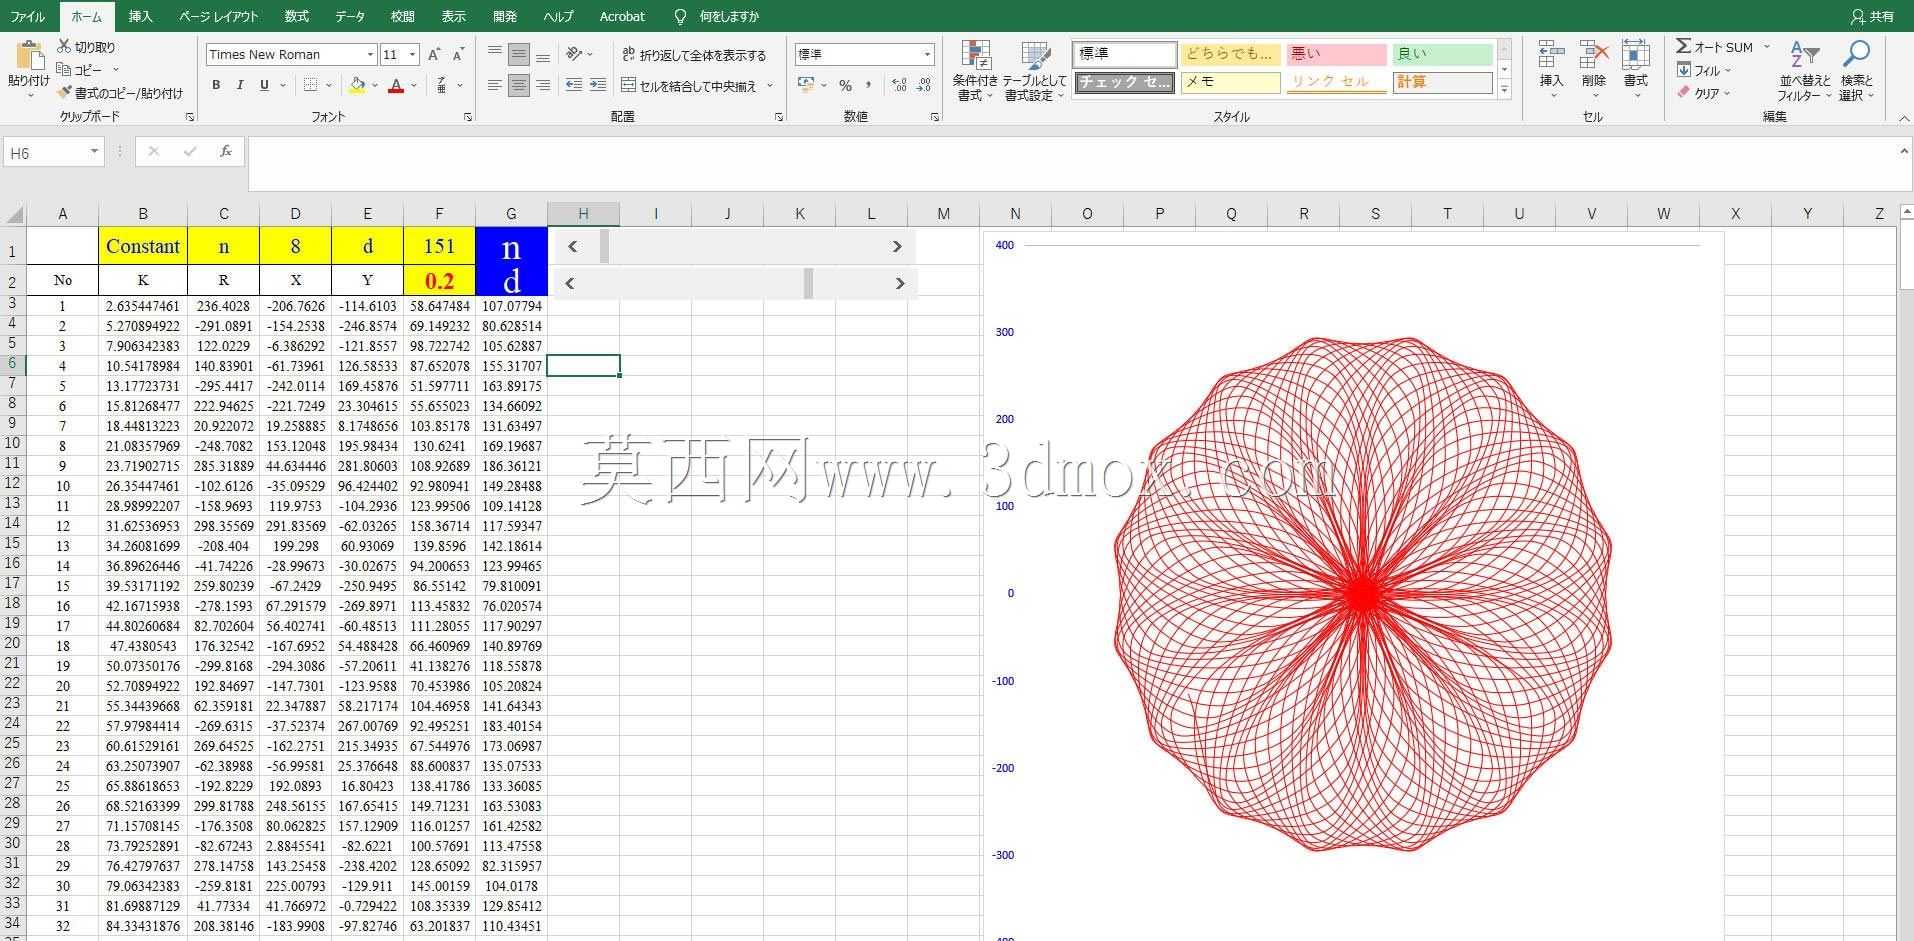1914x941 pixels.
Task: Open the Times New Roman font dropdown
Action: tap(370, 55)
